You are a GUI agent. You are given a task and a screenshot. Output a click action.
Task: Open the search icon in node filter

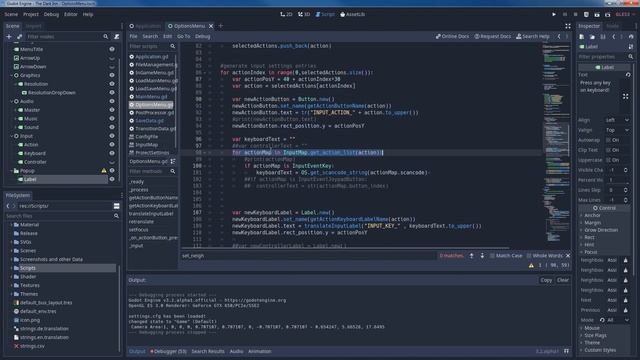pos(106,37)
